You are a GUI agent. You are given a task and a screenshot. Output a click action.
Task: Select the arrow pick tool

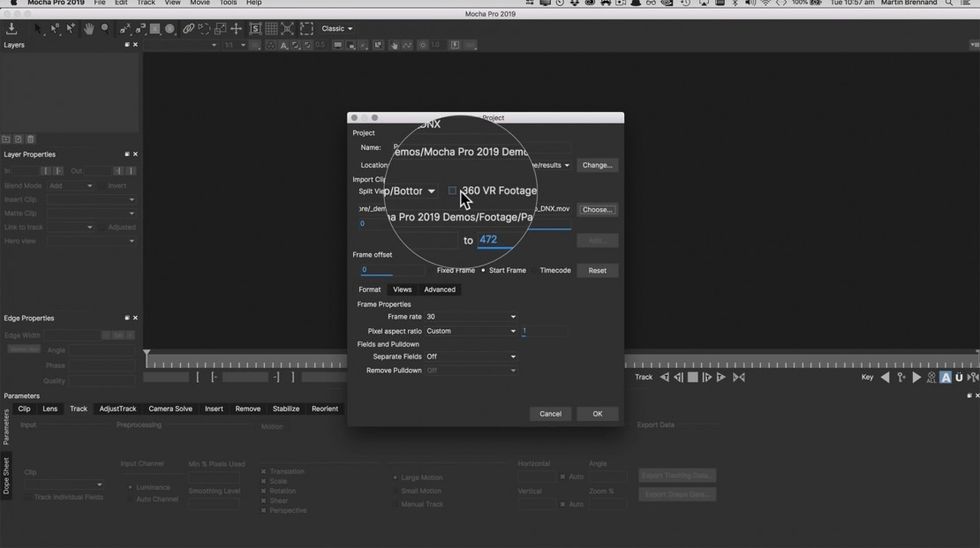click(x=38, y=29)
